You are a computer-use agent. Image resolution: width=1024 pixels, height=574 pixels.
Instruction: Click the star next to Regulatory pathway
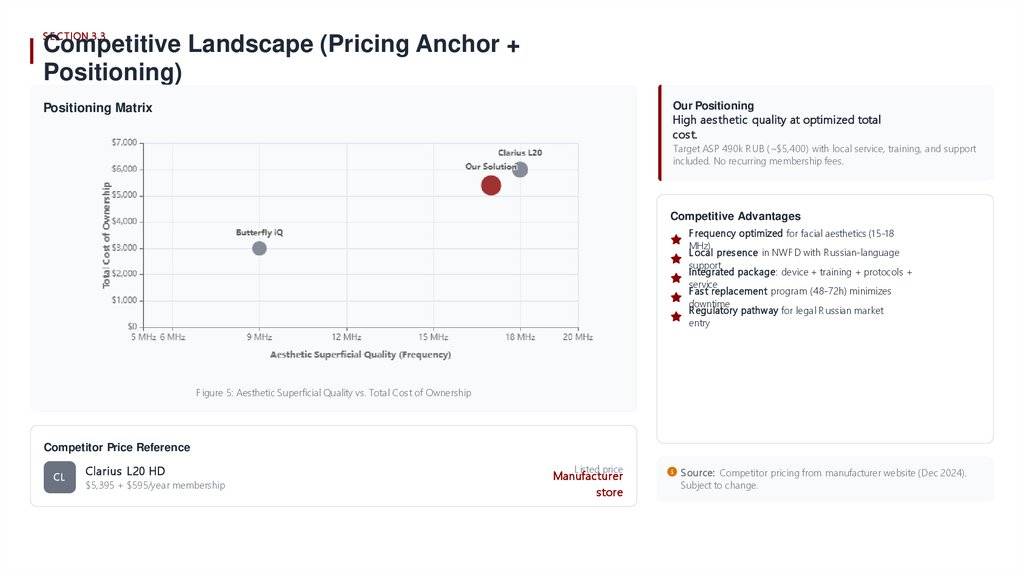pyautogui.click(x=676, y=316)
